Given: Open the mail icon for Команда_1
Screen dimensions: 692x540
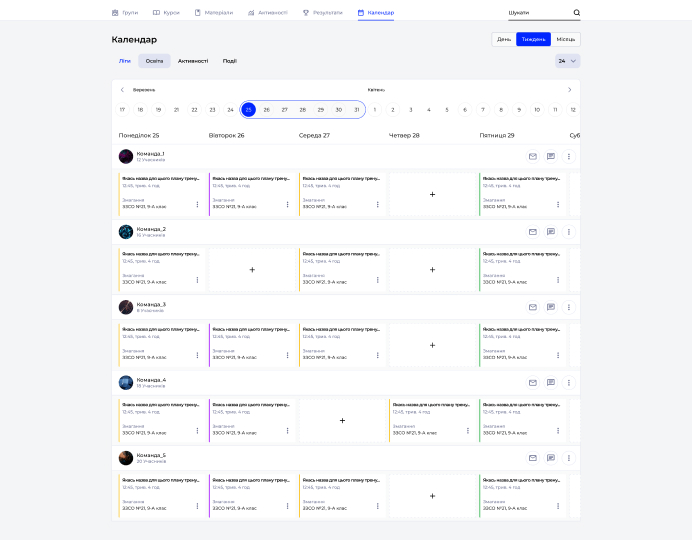Looking at the screenshot, I should click(533, 157).
